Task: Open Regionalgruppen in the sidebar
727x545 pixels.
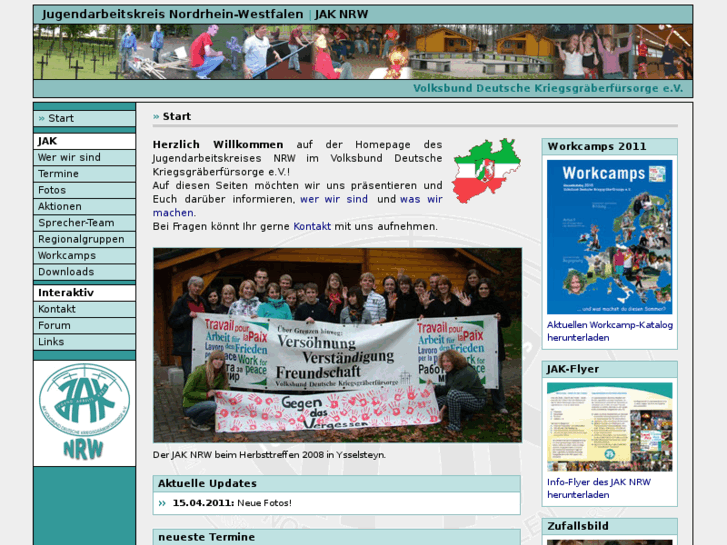Action: coord(84,239)
